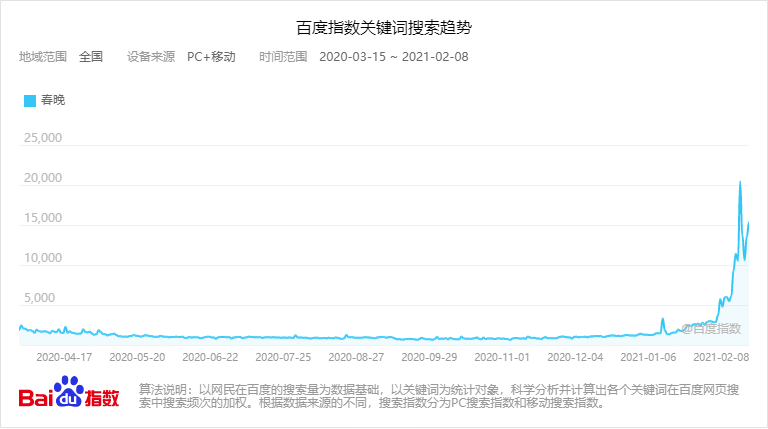Click the 25,000 y-axis label

[x=43, y=138]
